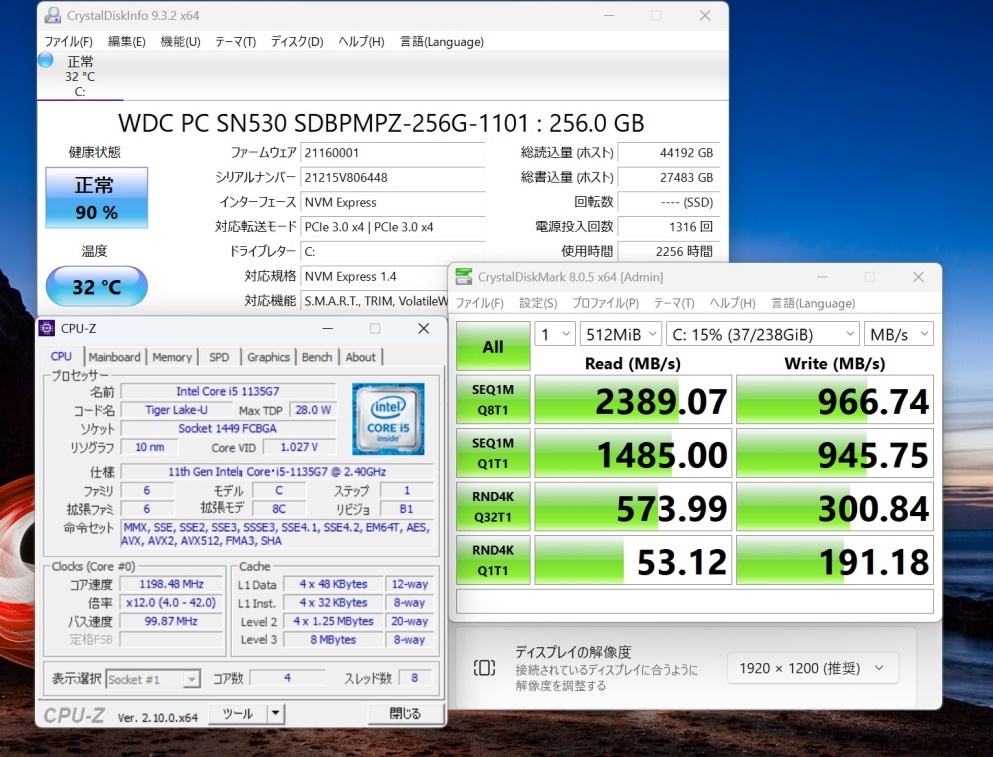Expand the target drive C: 15% dropdown
993x757 pixels.
[x=764, y=334]
